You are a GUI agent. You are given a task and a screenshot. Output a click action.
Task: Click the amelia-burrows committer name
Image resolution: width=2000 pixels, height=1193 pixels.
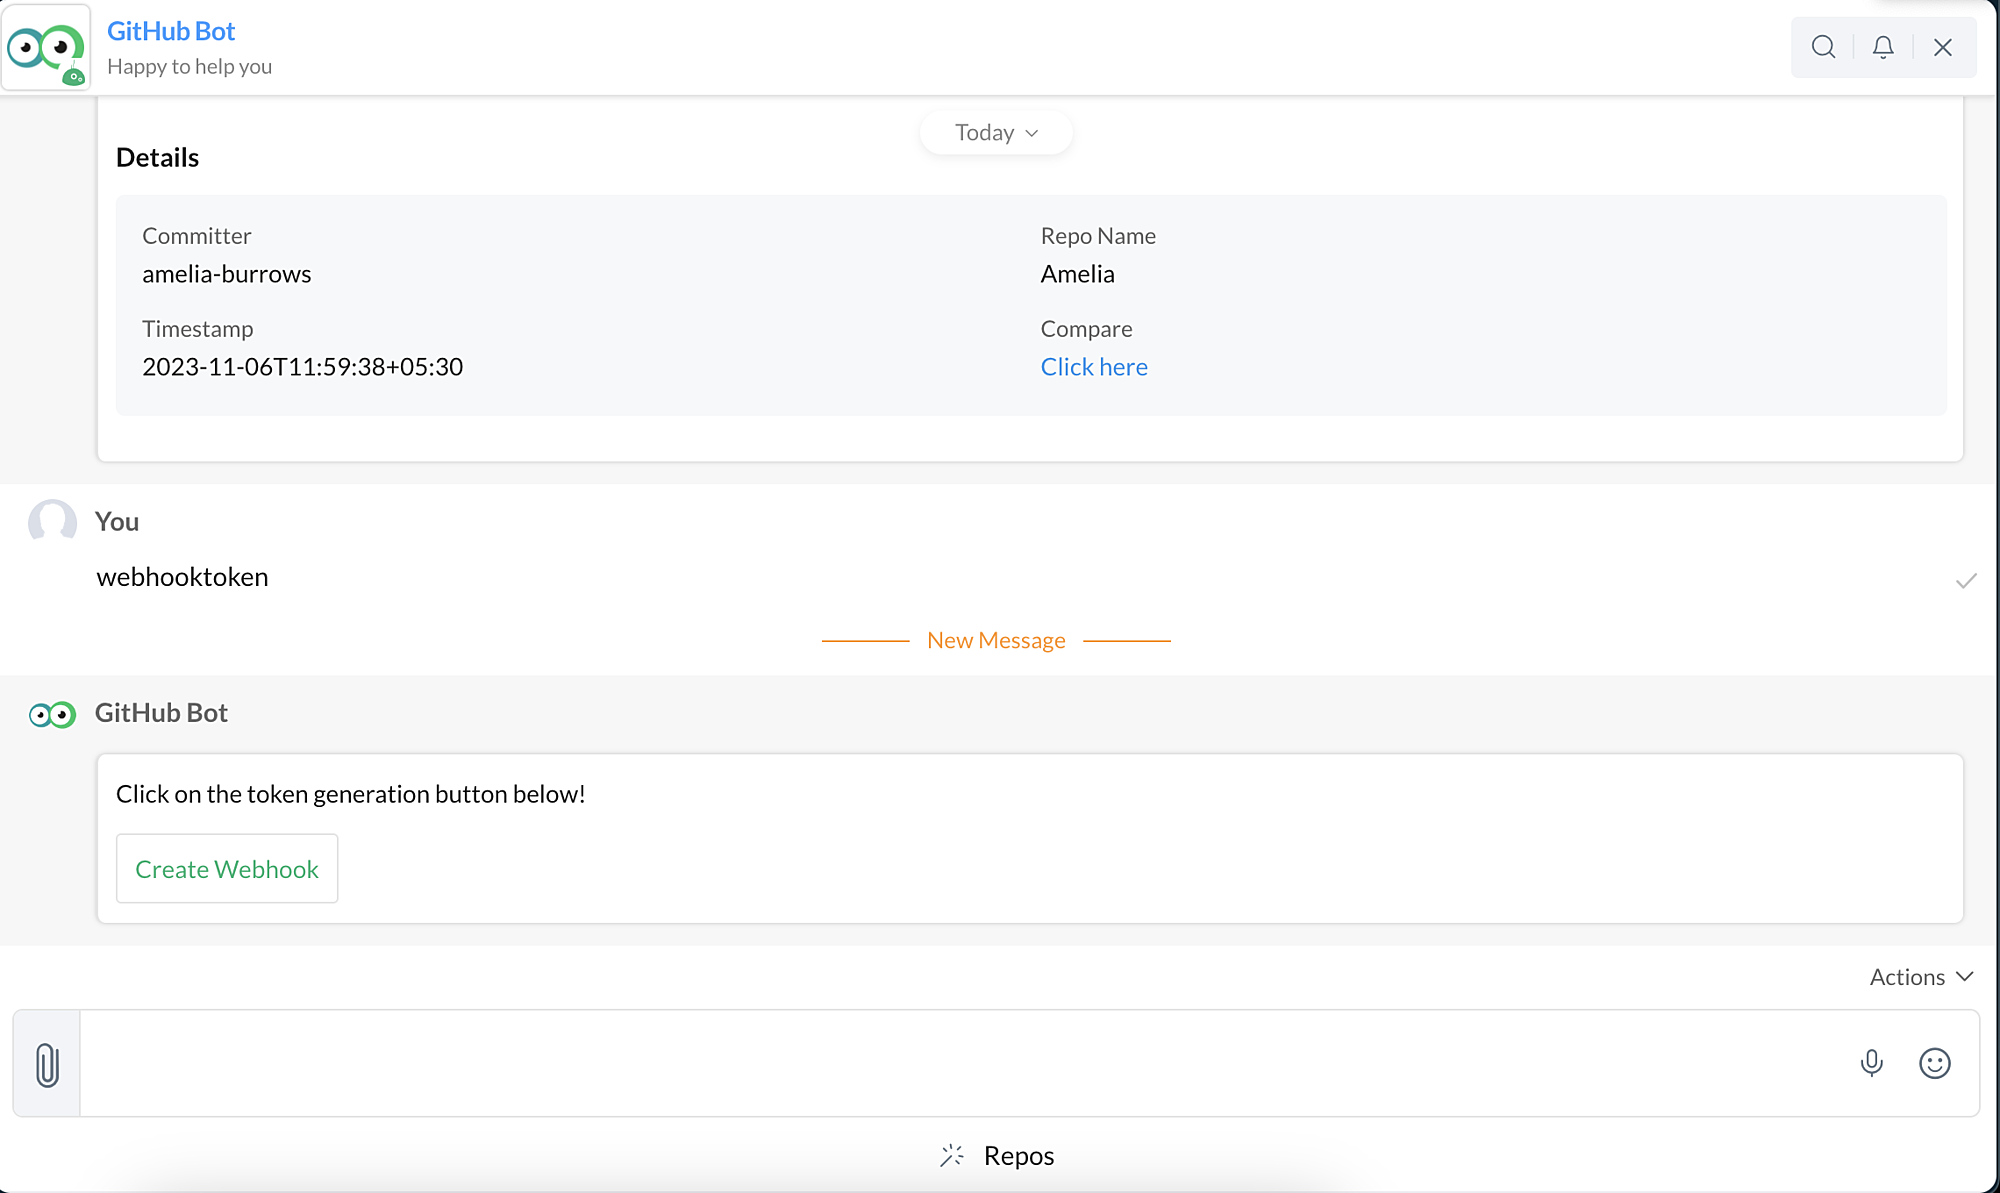[226, 274]
